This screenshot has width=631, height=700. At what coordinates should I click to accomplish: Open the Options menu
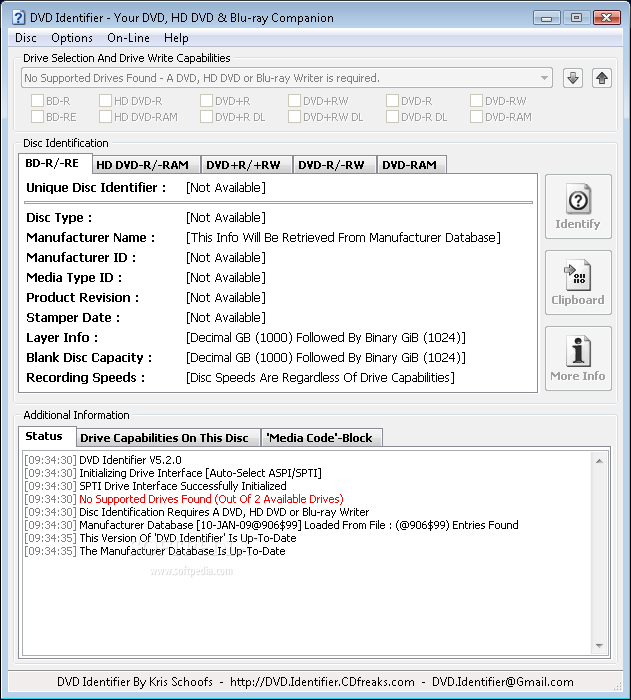coord(72,38)
